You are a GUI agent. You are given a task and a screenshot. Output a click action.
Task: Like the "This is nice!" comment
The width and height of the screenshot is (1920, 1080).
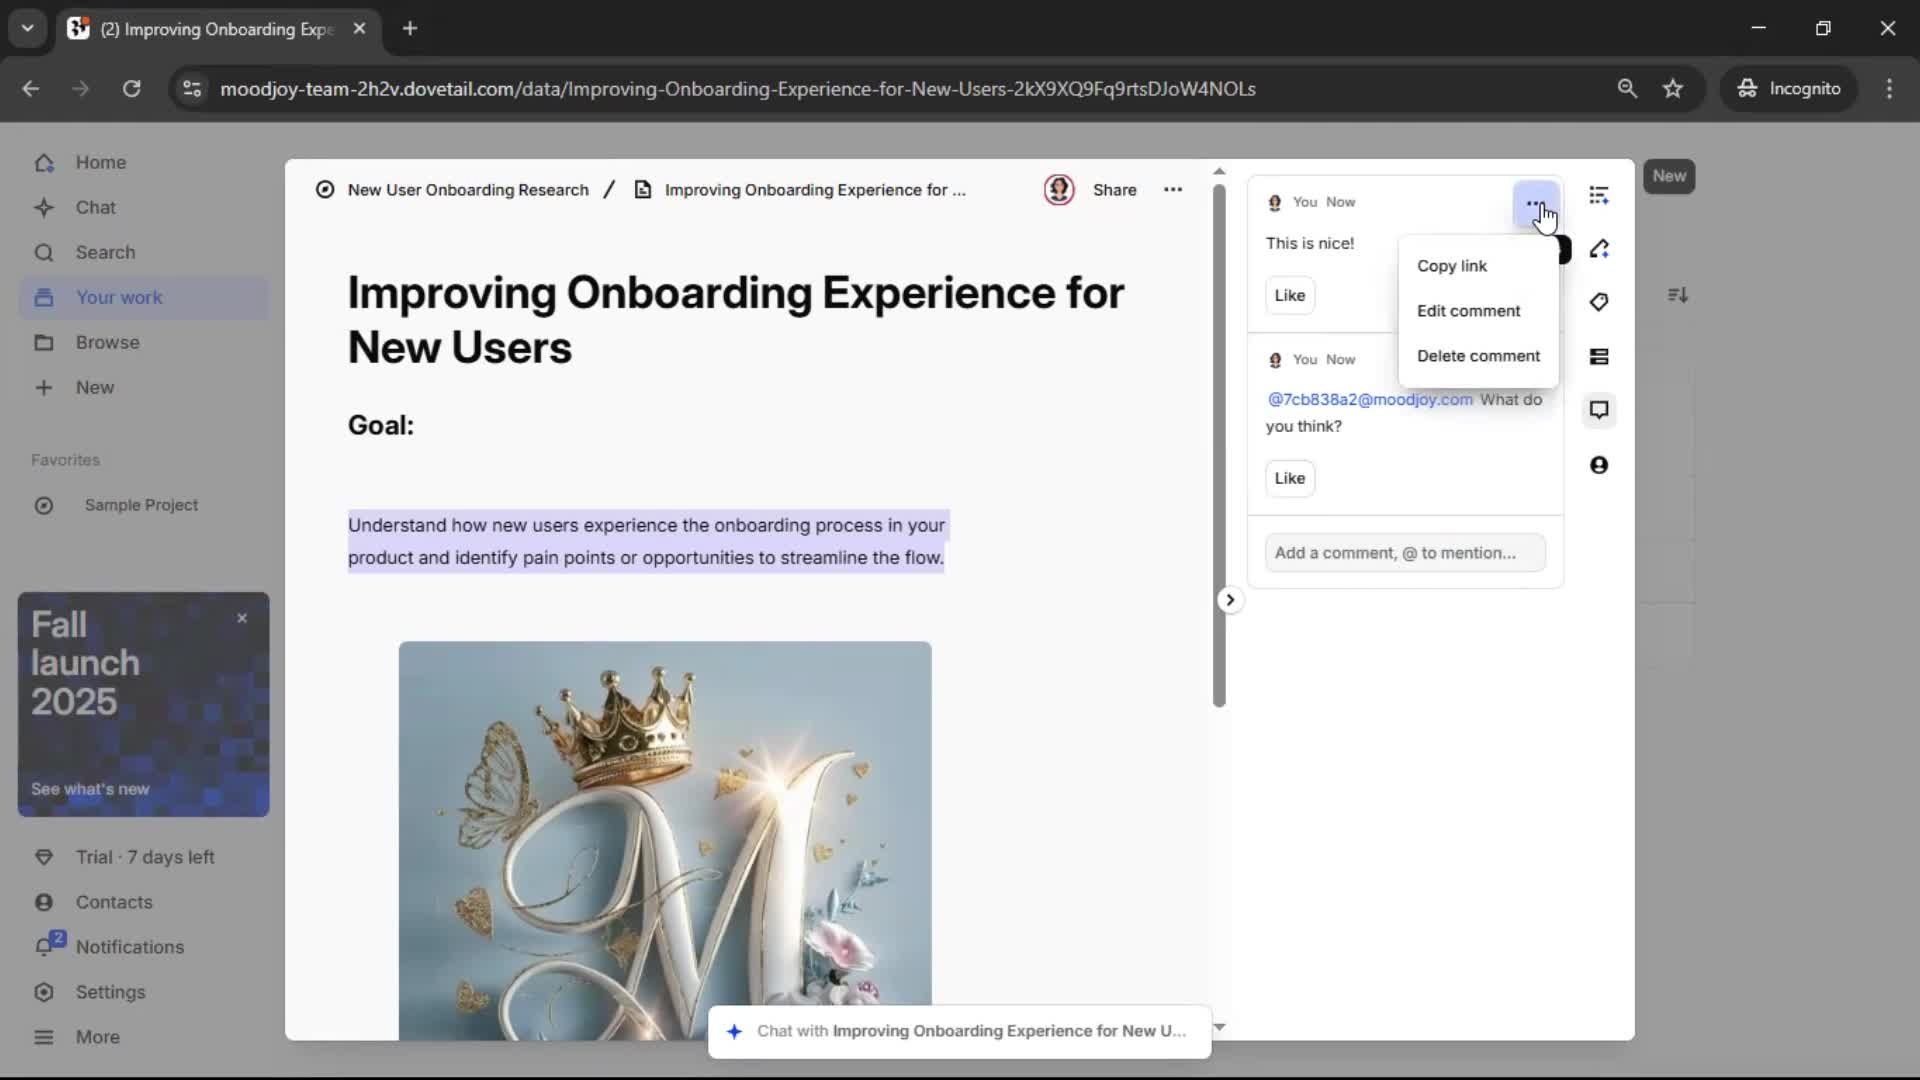point(1289,295)
